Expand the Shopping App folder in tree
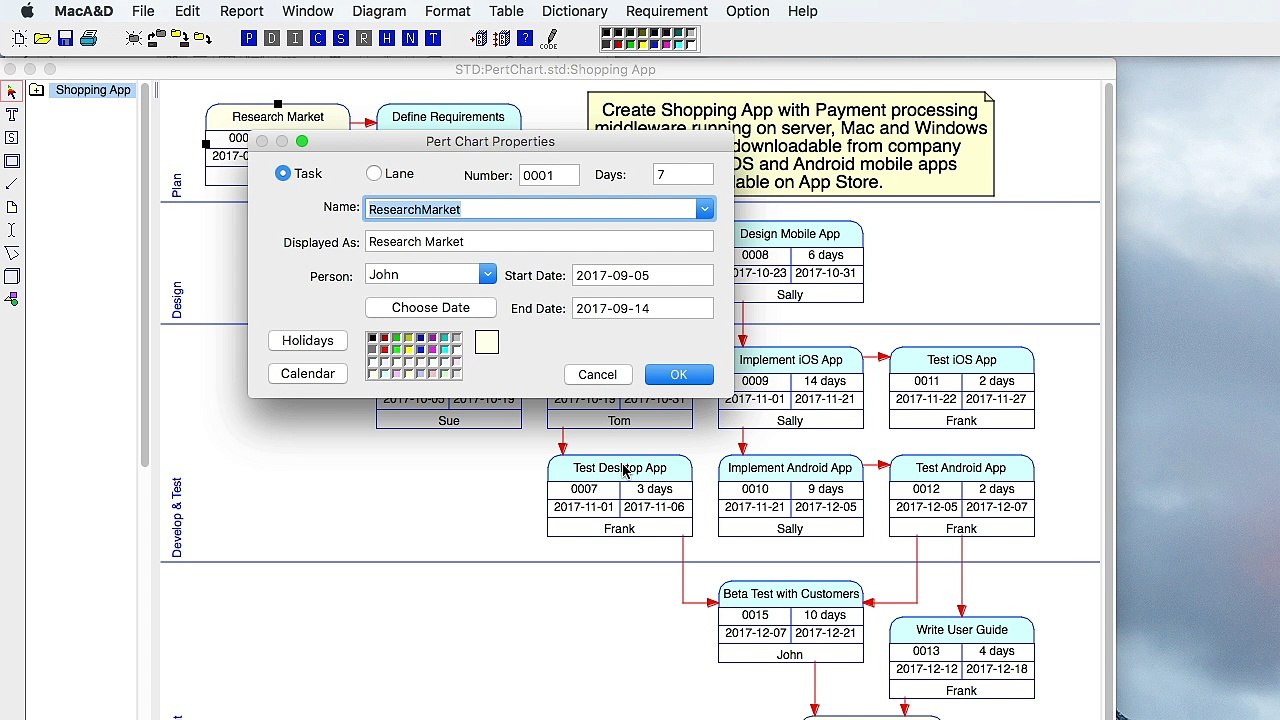The image size is (1280, 720). (36, 90)
